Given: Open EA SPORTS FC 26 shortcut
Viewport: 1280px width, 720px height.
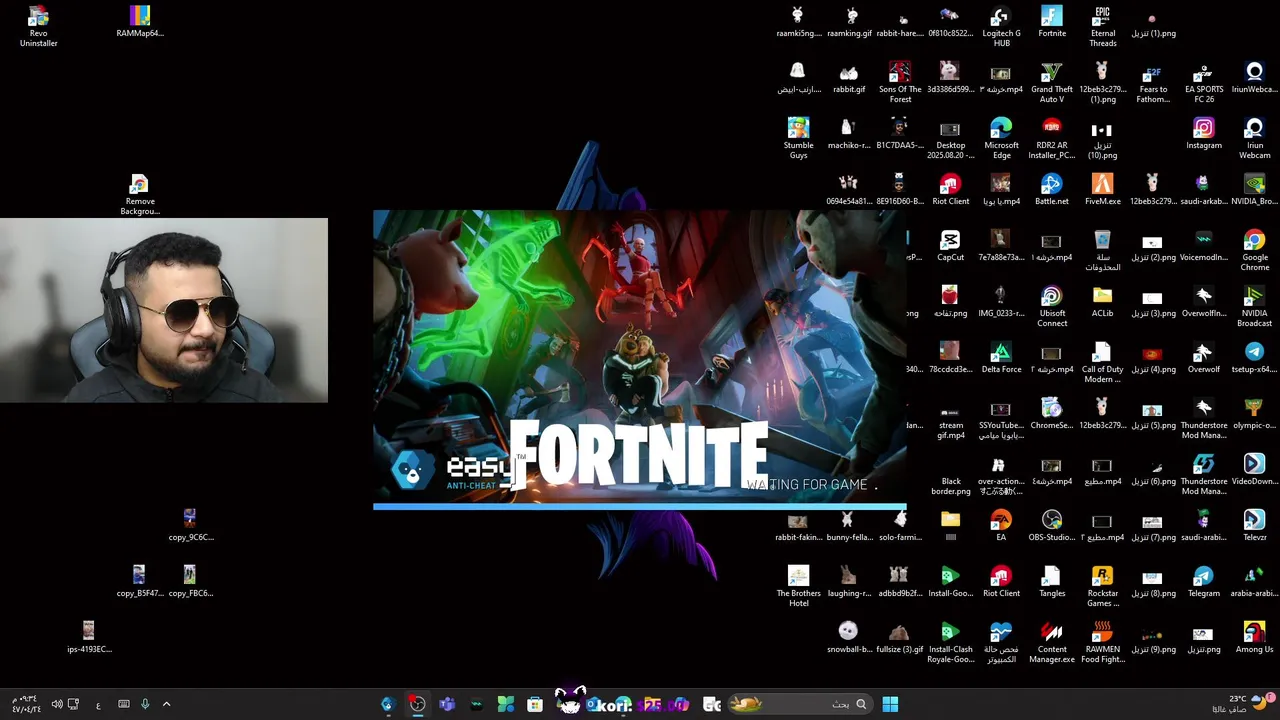Looking at the screenshot, I should coord(1204,83).
